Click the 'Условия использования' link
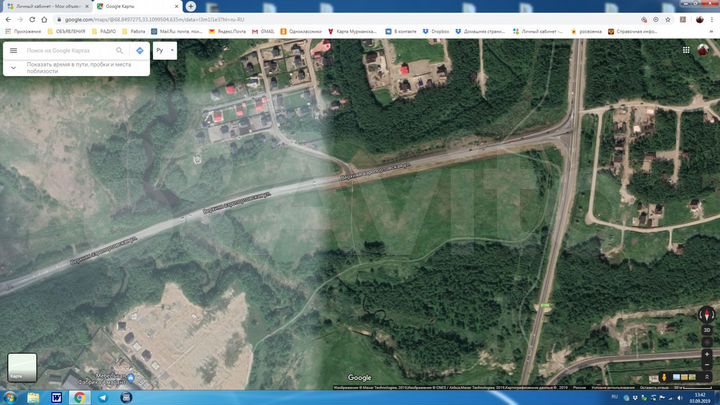This screenshot has height=405, width=720. tap(613, 388)
